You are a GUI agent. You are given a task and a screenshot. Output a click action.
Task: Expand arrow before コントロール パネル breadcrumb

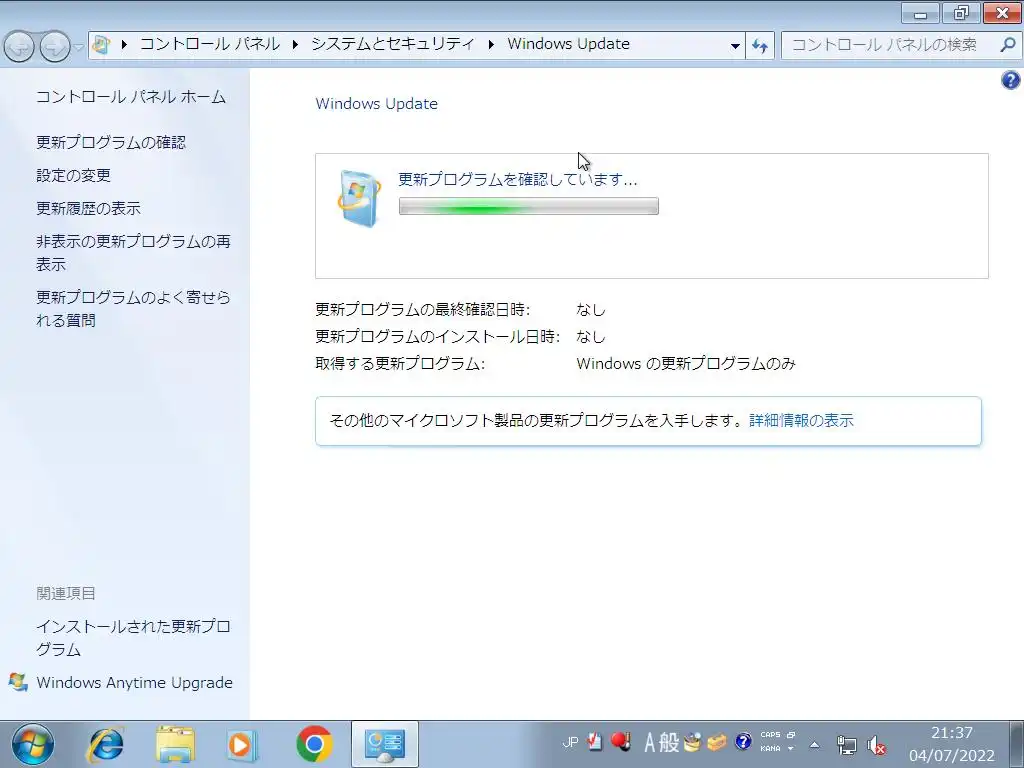tap(124, 44)
